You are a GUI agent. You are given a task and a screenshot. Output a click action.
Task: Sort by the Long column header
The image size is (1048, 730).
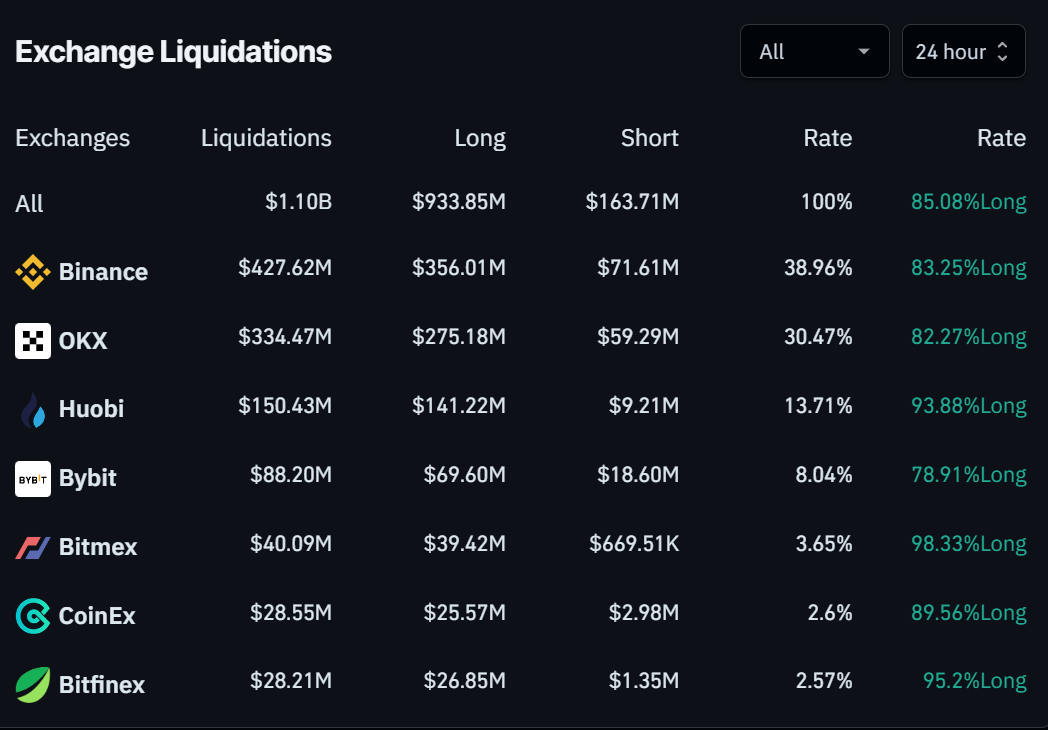[x=480, y=138]
